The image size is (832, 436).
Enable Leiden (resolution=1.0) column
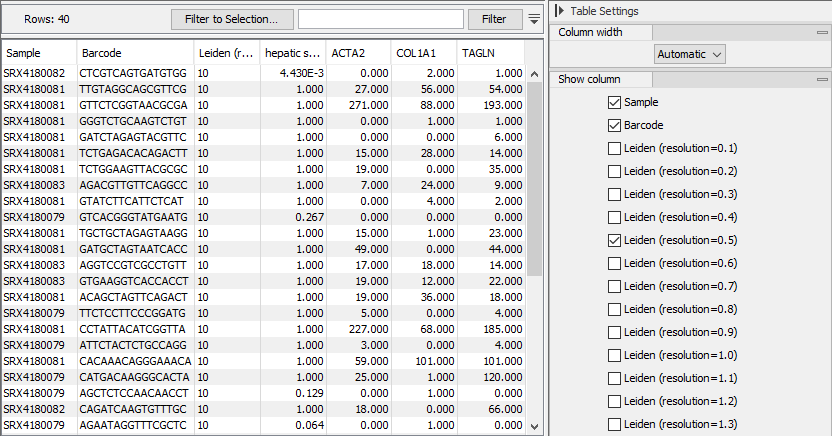coord(614,355)
